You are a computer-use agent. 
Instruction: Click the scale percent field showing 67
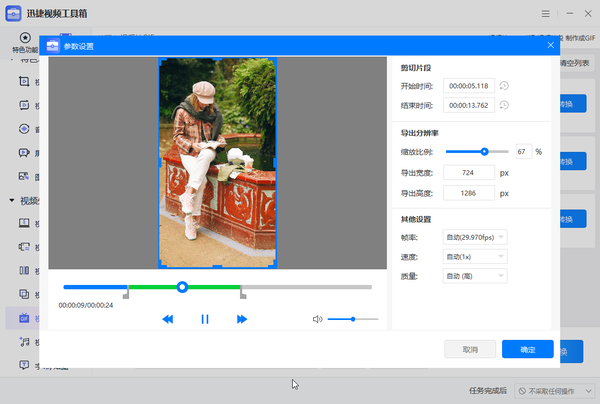coord(523,152)
